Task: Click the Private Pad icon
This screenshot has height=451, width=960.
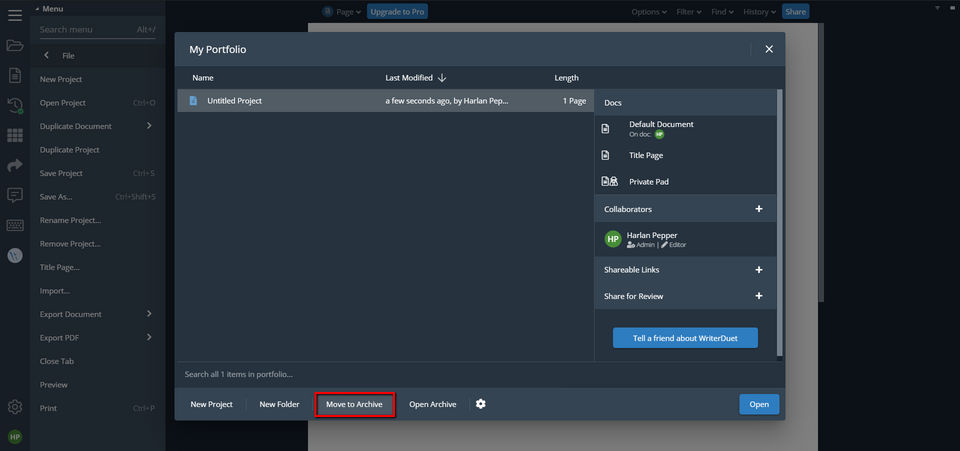Action: (609, 182)
